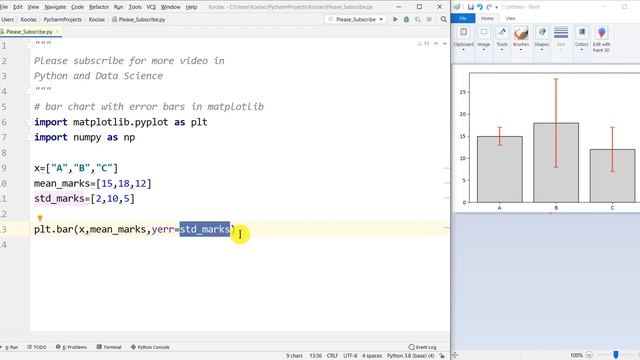Click the PycharmProjects breadcrumb

tap(62, 19)
